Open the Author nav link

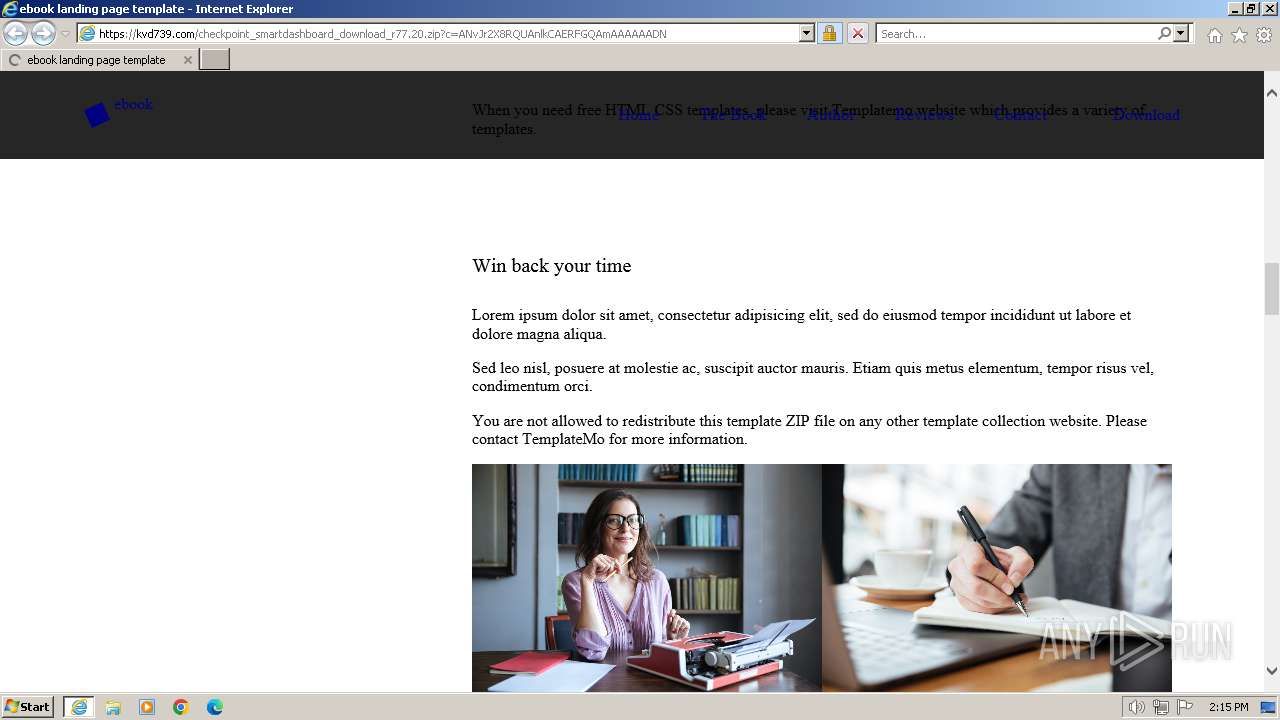coord(830,115)
